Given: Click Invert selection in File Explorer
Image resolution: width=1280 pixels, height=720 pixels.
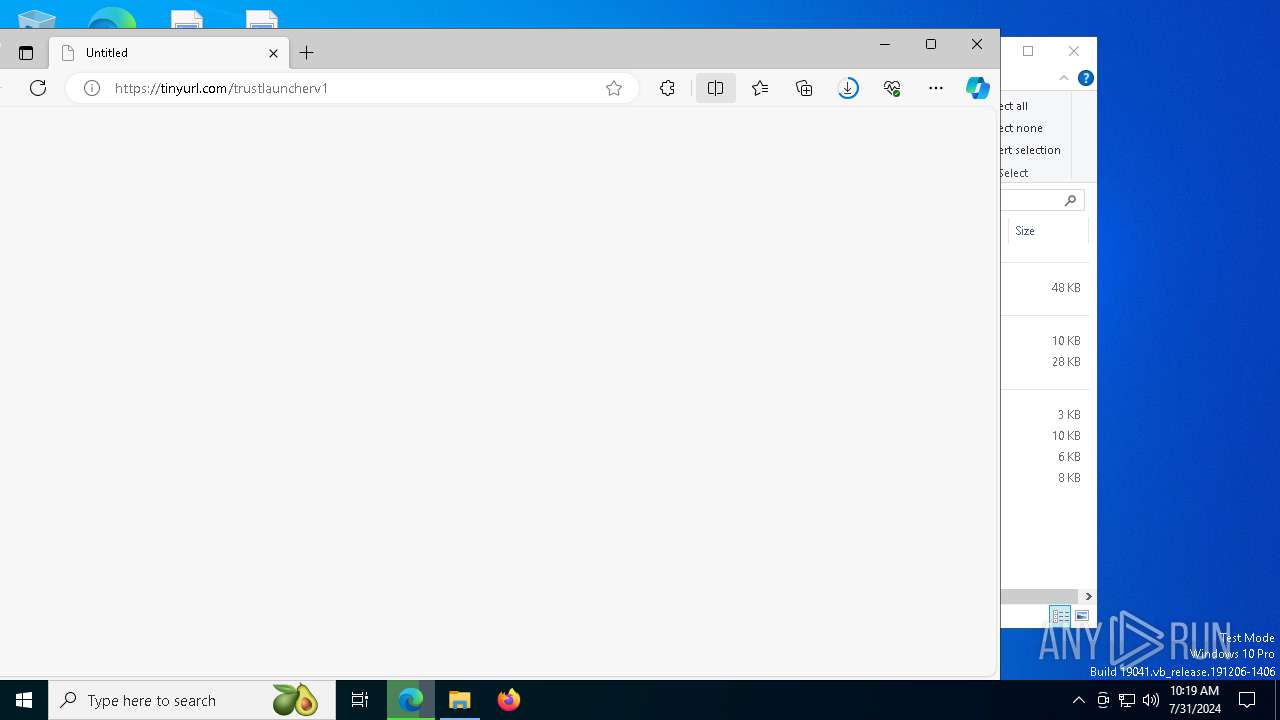Looking at the screenshot, I should point(1030,150).
